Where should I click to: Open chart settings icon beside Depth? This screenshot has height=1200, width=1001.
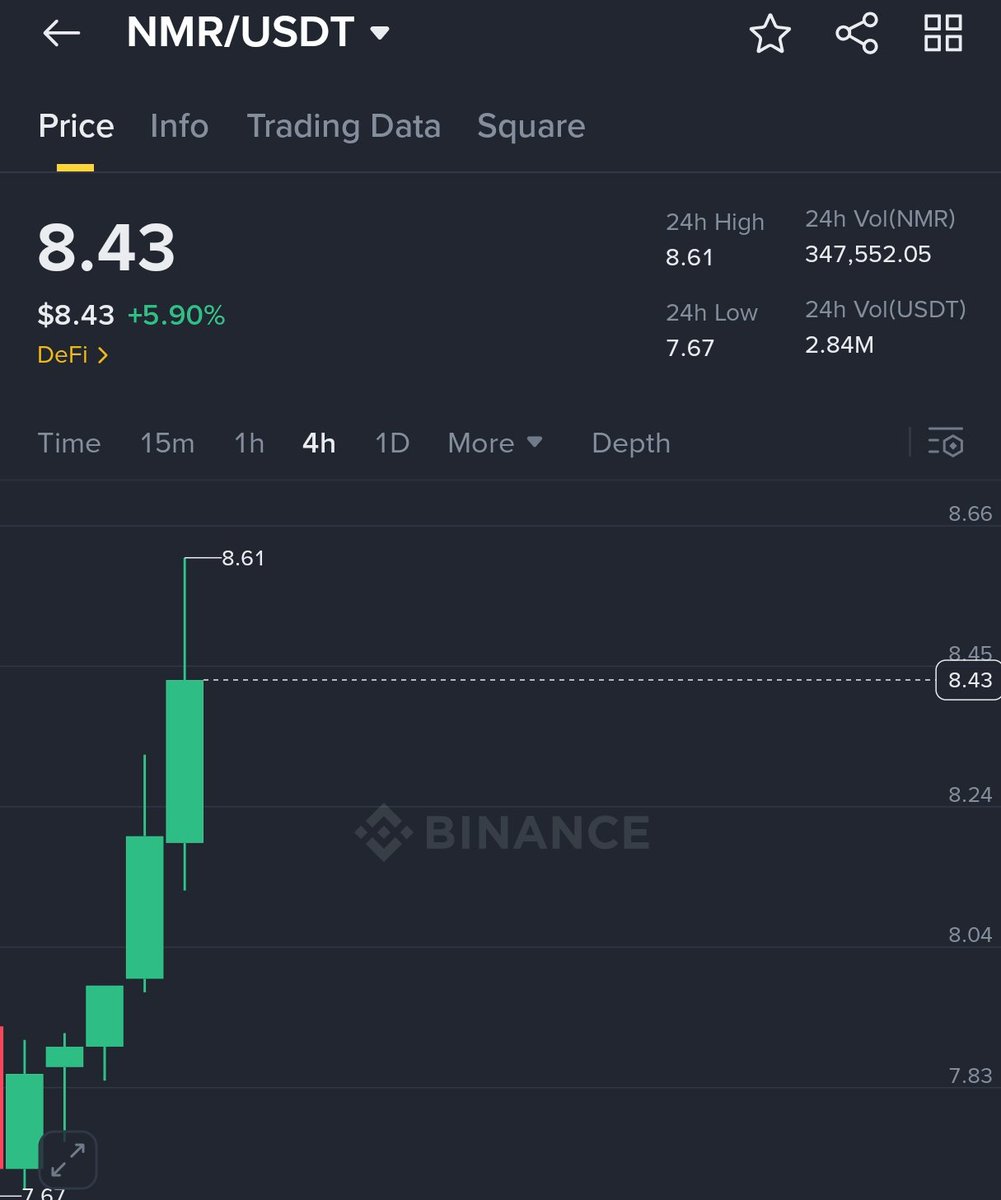(946, 442)
